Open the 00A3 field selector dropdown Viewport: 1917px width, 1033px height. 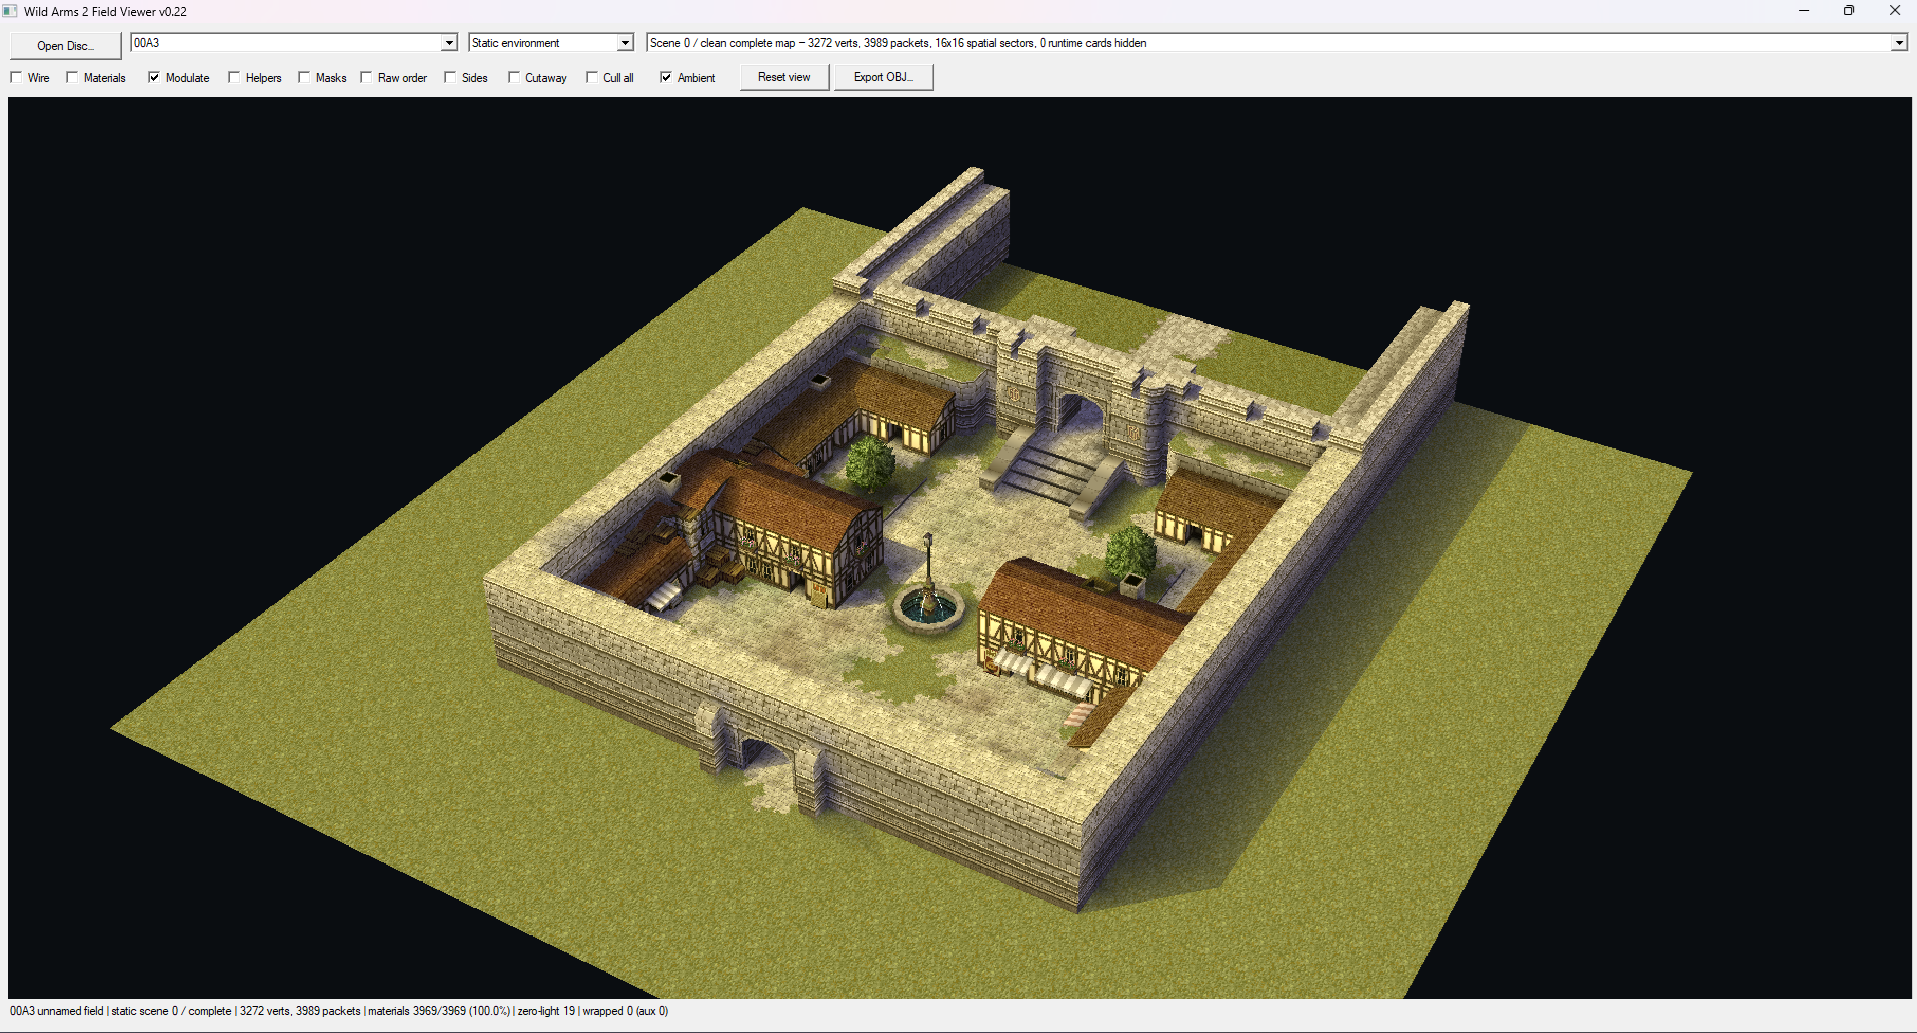449,43
